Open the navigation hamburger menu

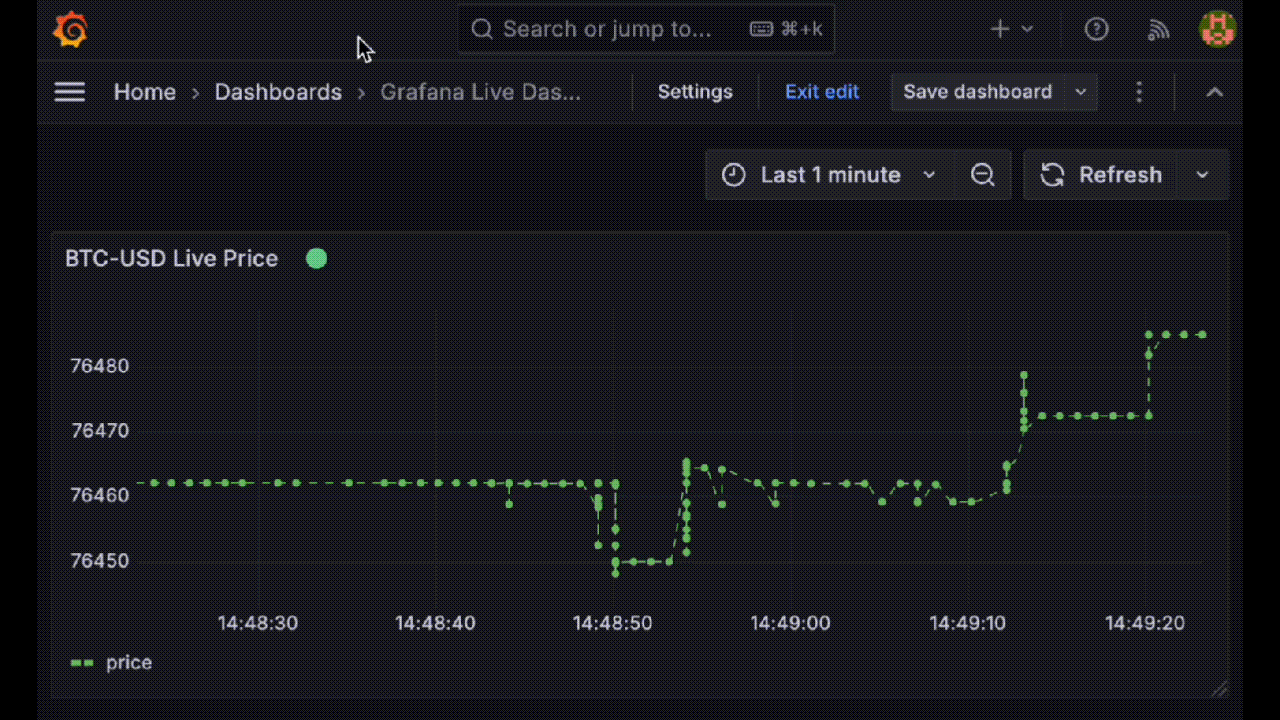pos(69,91)
